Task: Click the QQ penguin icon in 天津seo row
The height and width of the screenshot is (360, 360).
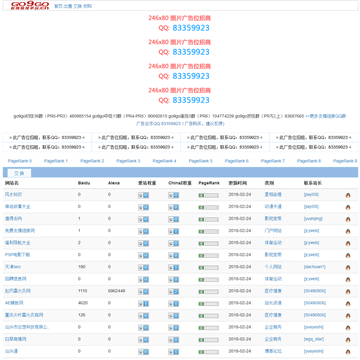Action: click(348, 268)
